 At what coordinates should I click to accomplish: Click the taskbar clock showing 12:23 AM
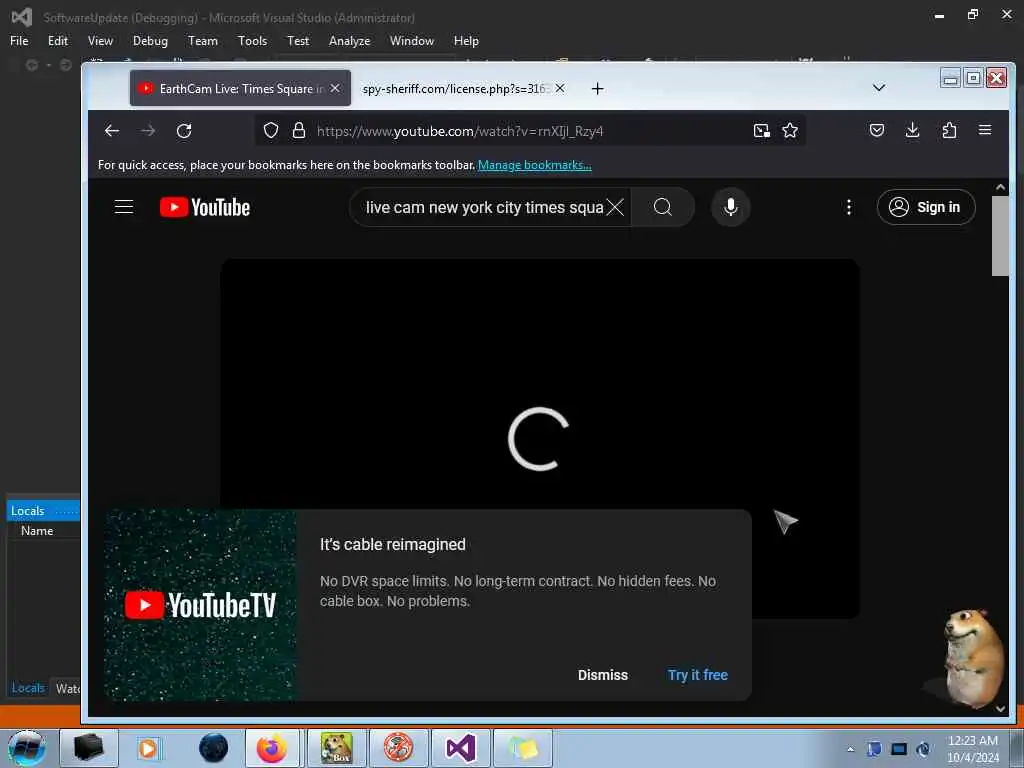(972, 748)
